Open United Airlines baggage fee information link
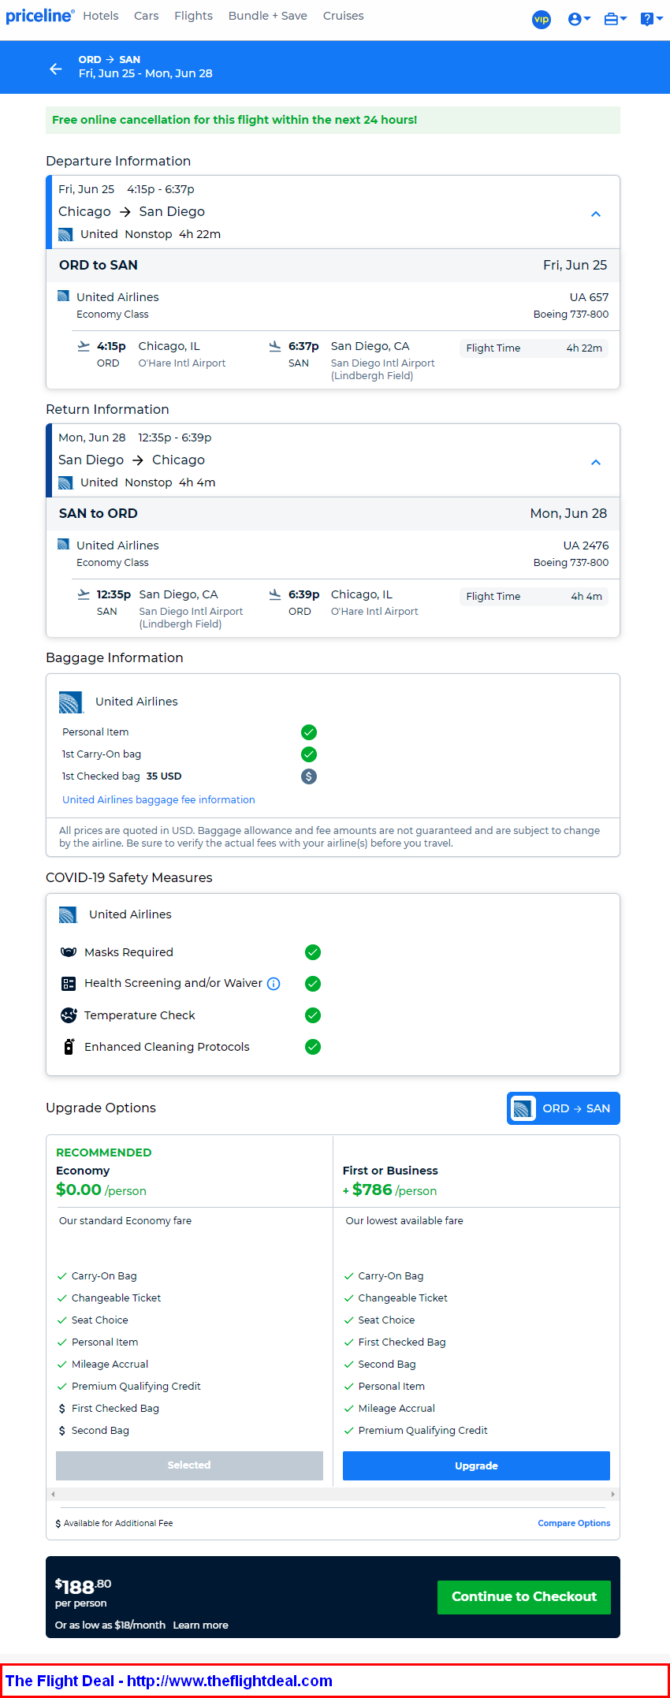The height and width of the screenshot is (1698, 670). (158, 800)
